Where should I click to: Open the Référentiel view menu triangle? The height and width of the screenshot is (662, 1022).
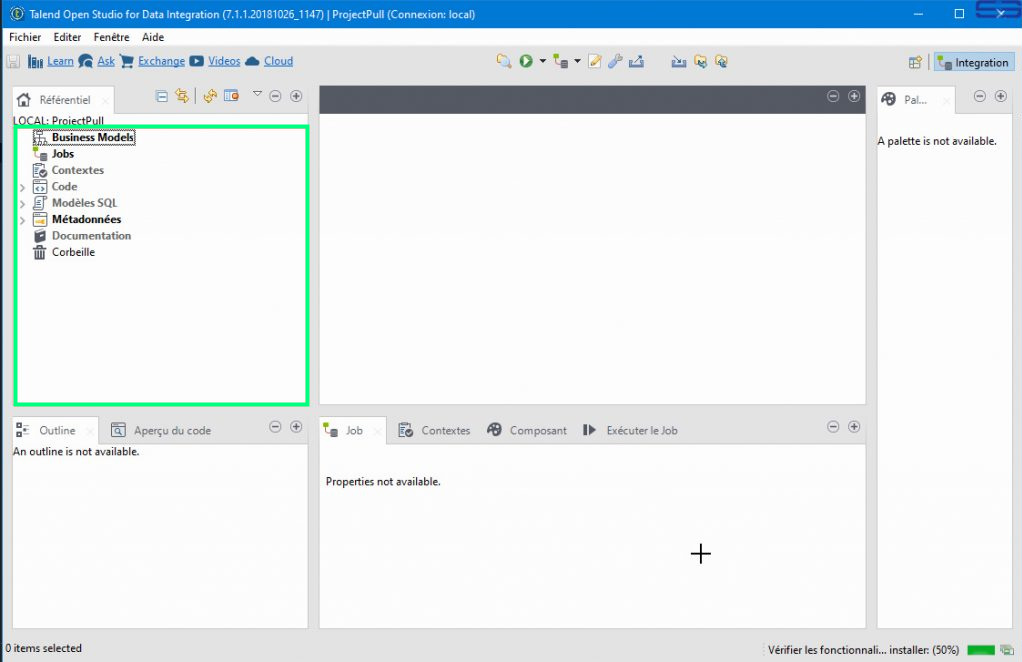pos(257,94)
